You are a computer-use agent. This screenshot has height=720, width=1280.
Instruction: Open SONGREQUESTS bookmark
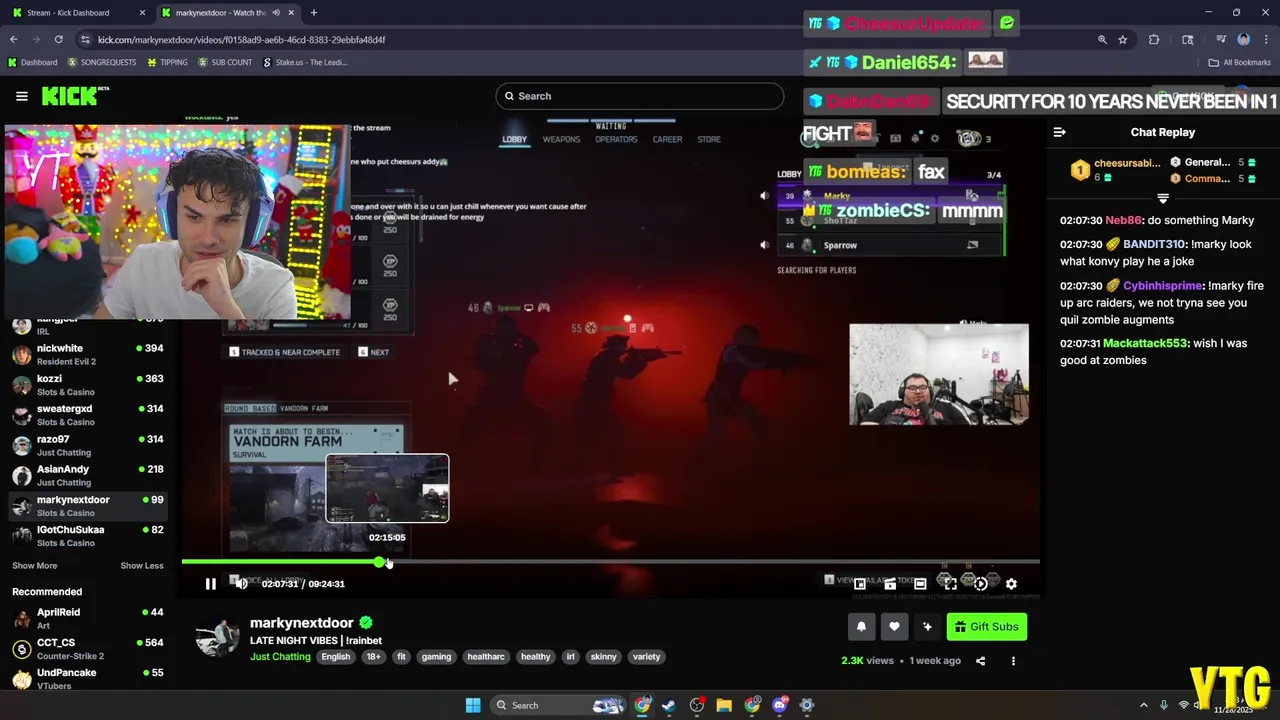(102, 62)
